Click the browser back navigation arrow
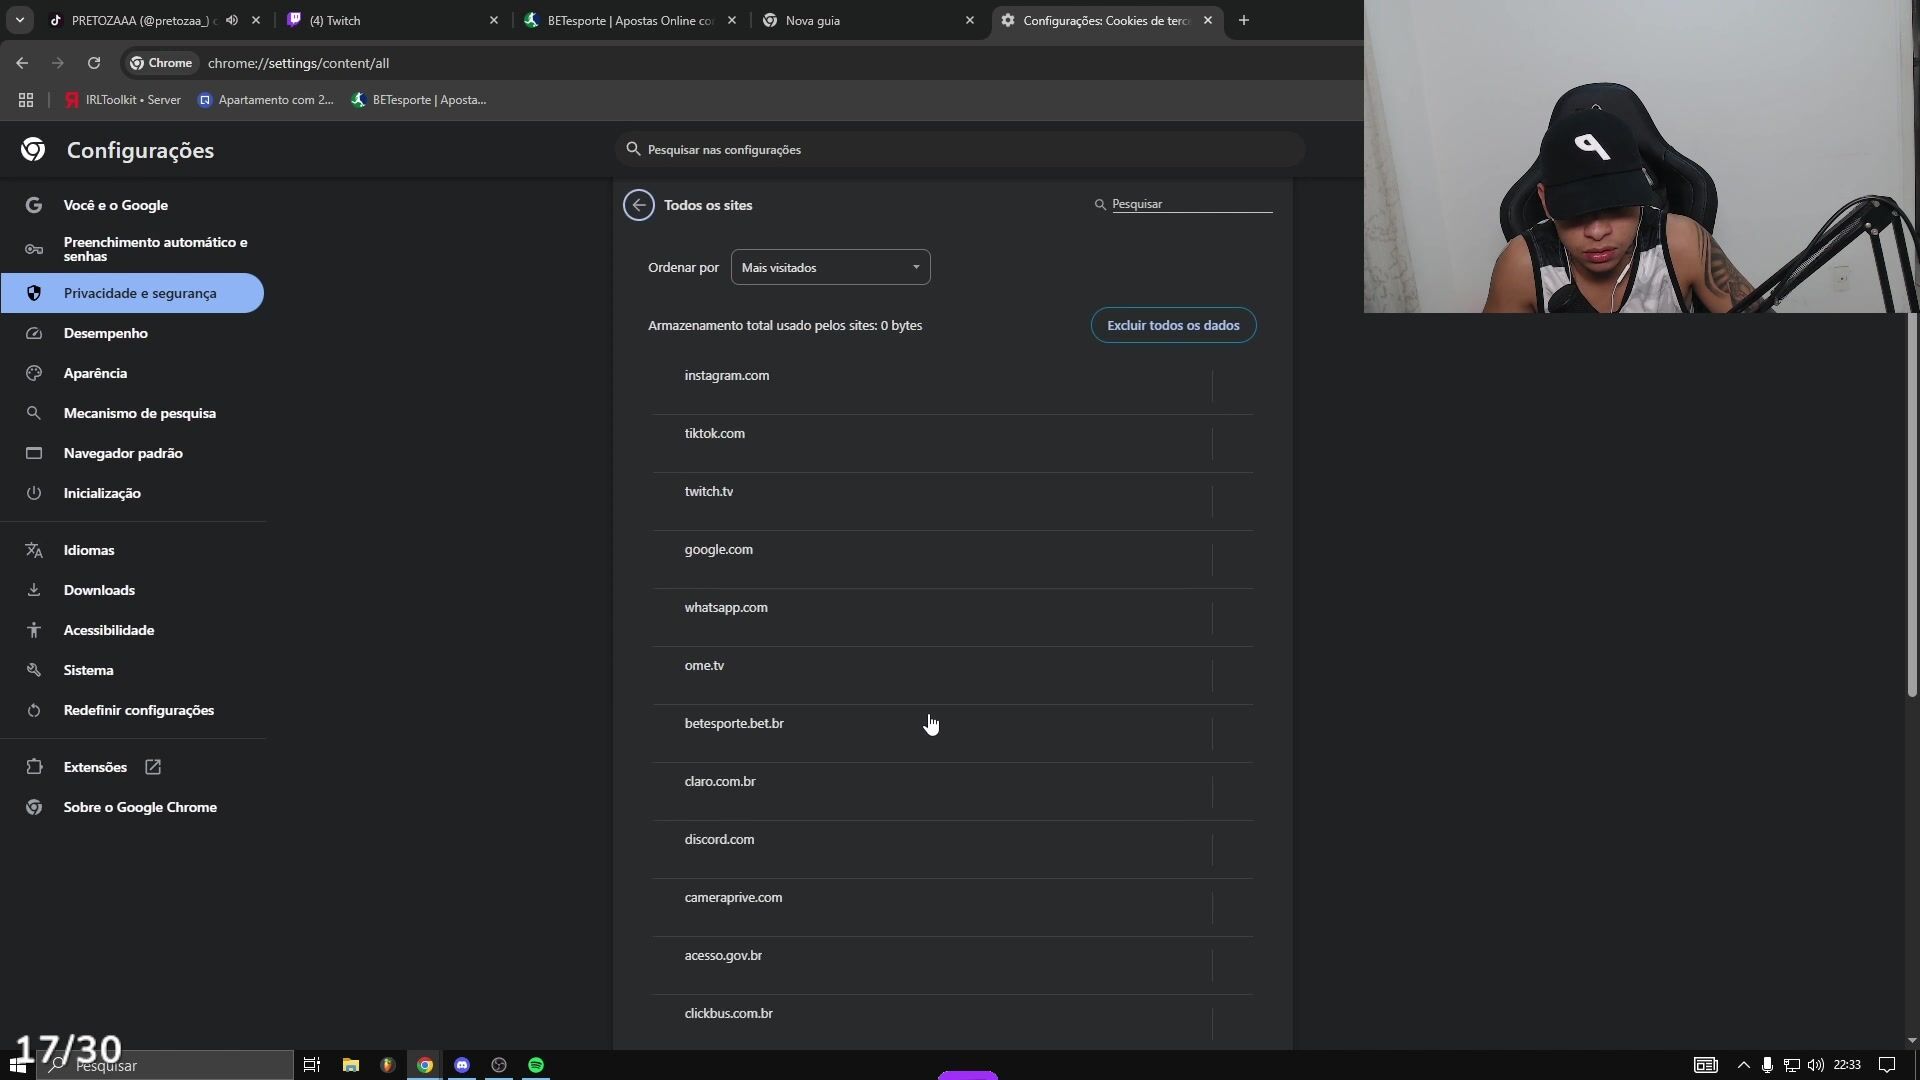 point(22,63)
